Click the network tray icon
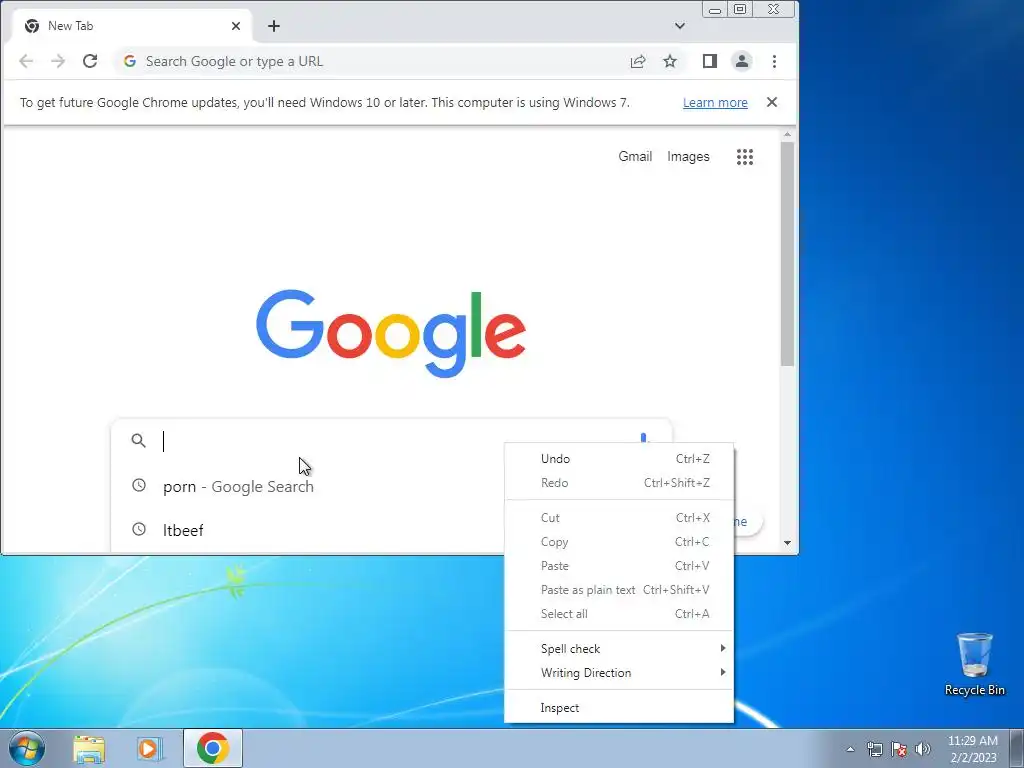The image size is (1024, 768). pos(874,749)
